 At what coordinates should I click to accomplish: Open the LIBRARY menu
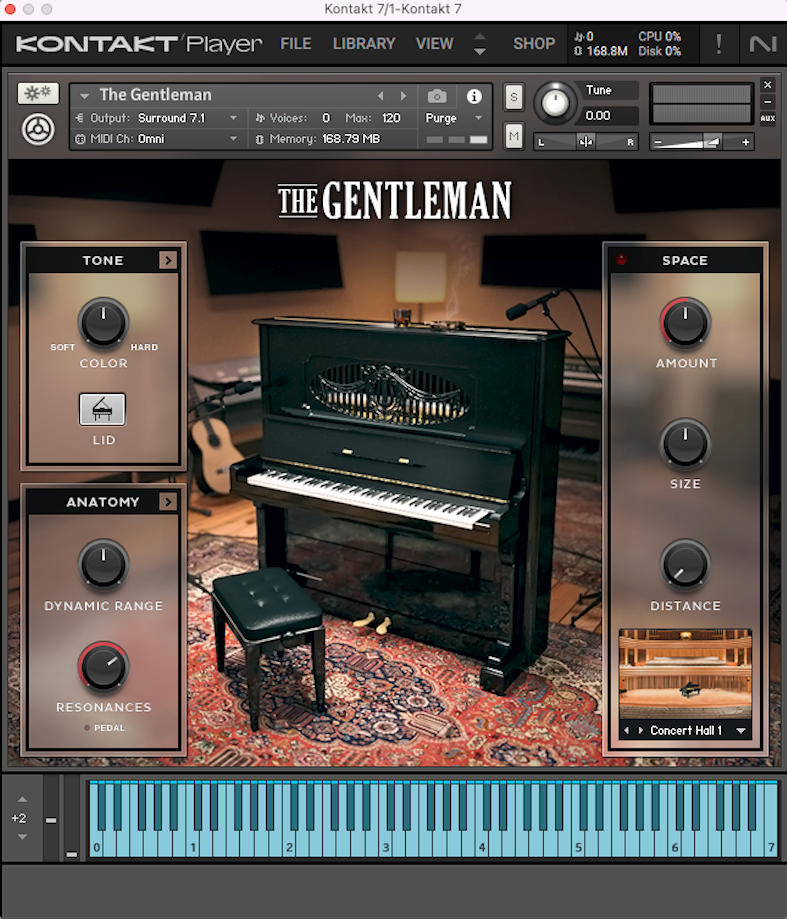point(364,43)
